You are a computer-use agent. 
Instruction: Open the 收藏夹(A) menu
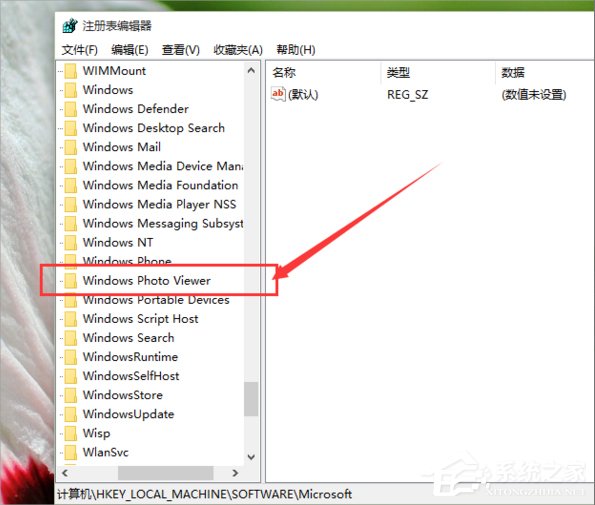click(x=238, y=50)
